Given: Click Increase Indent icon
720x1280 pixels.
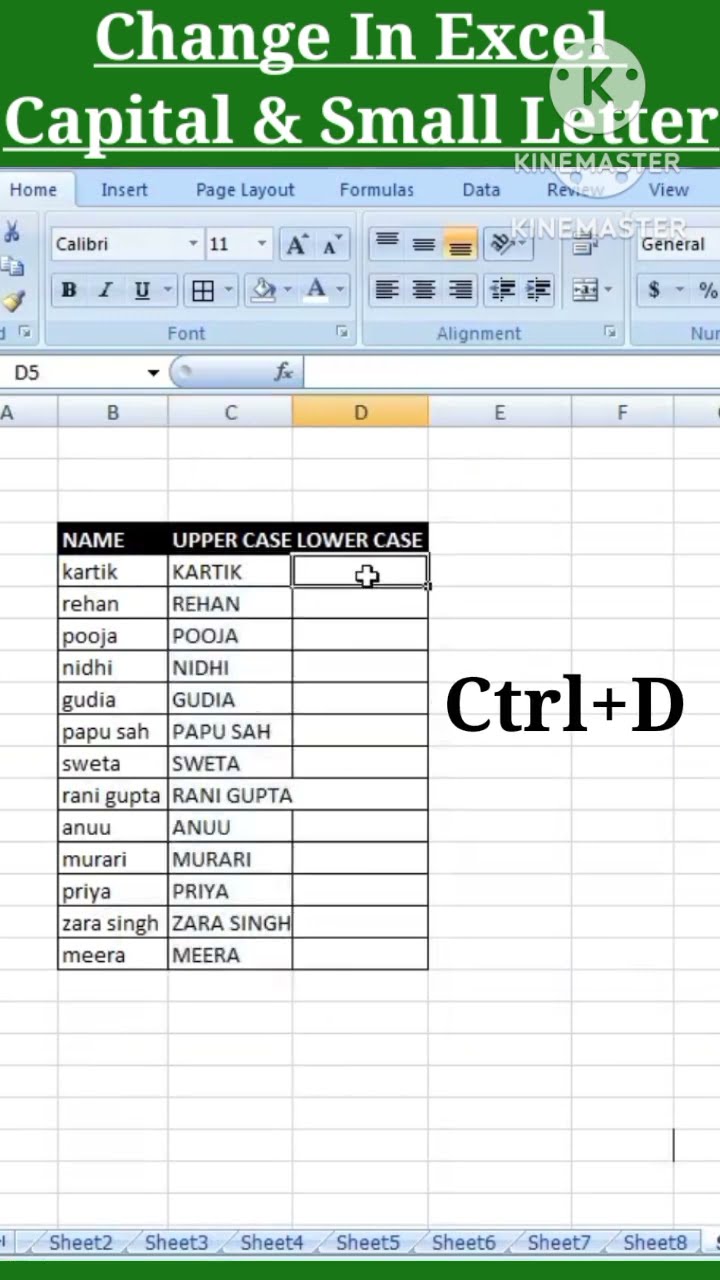Looking at the screenshot, I should click(538, 290).
